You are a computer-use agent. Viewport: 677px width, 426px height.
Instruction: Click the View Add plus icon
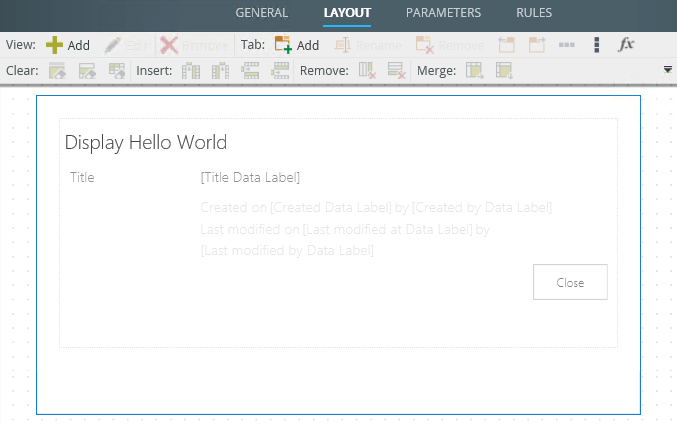click(x=54, y=45)
